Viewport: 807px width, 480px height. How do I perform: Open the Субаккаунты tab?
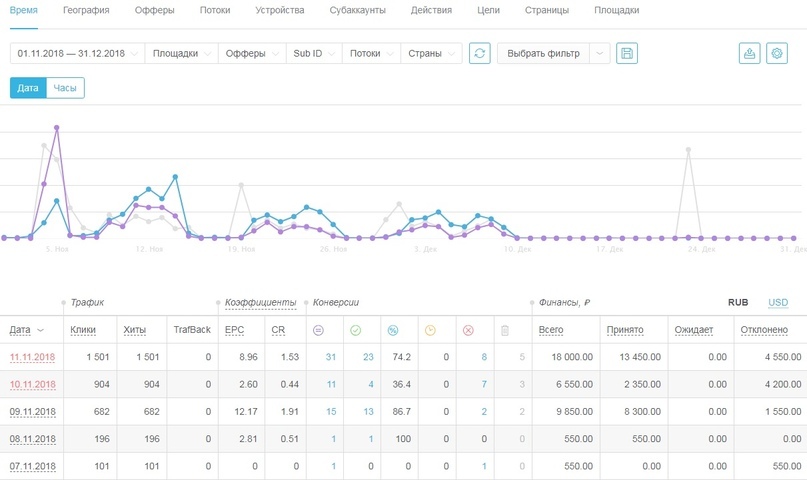coord(357,10)
